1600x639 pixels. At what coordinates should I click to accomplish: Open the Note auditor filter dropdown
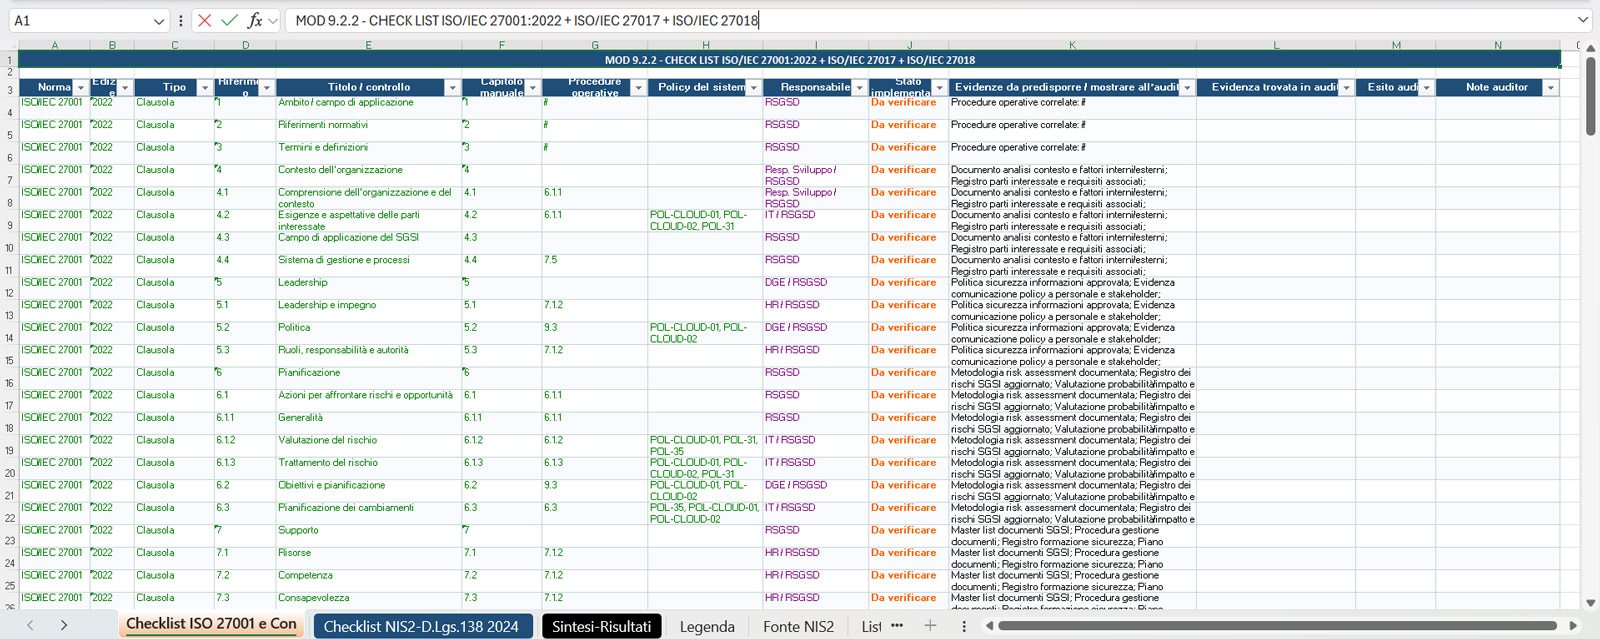1550,88
